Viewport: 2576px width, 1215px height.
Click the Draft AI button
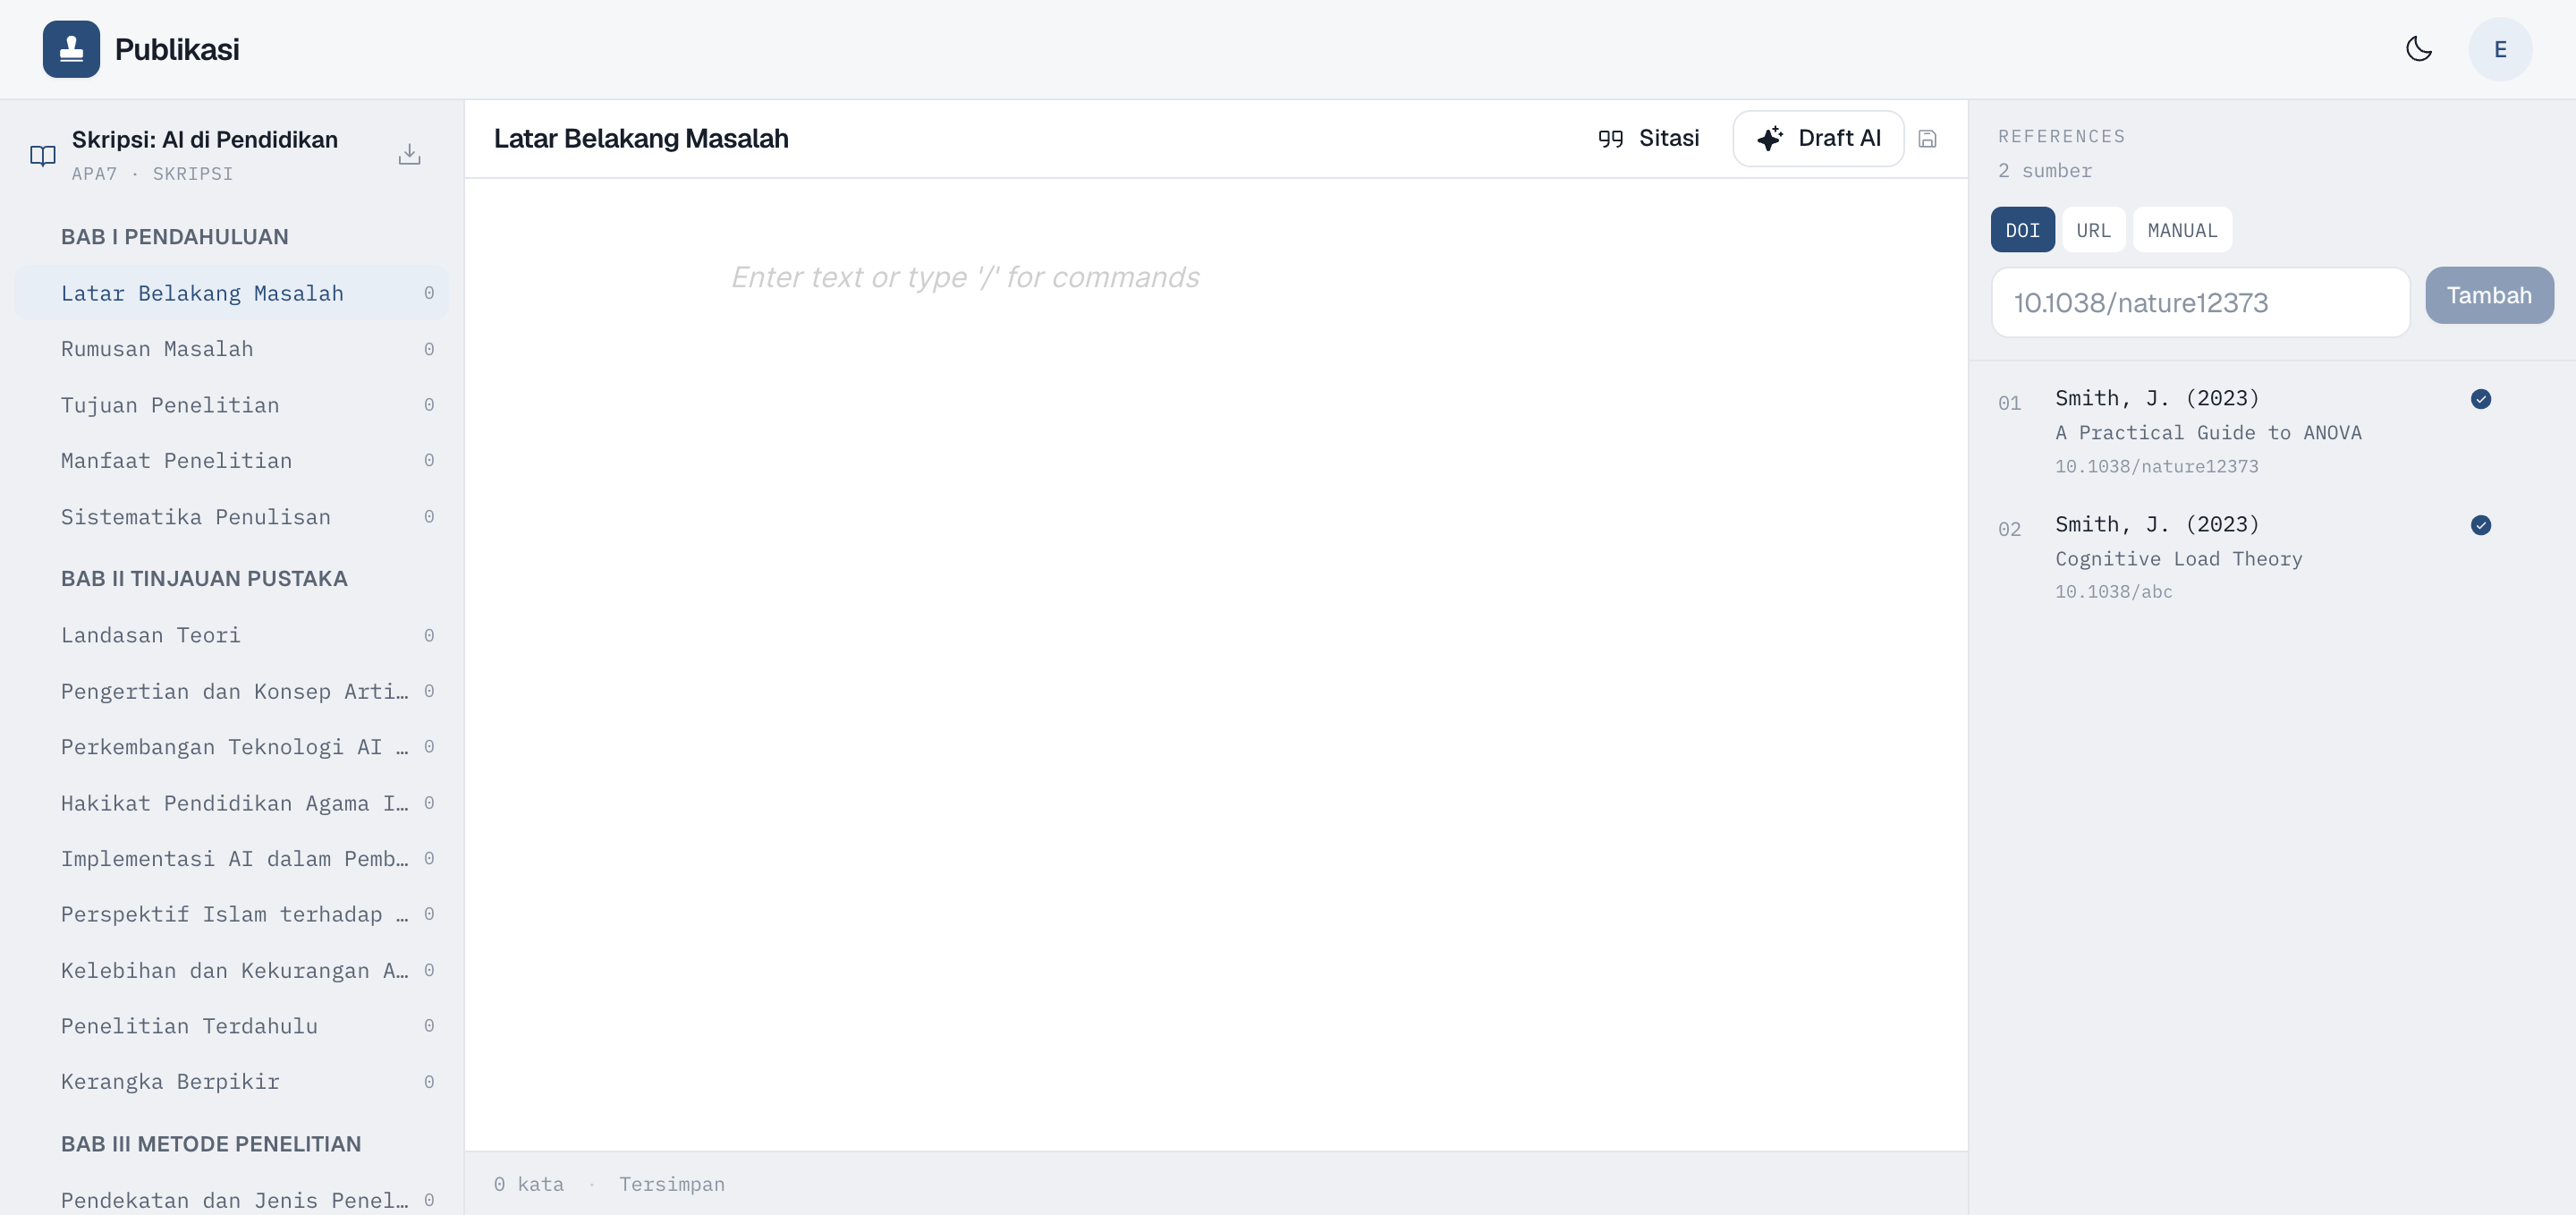click(x=1818, y=139)
